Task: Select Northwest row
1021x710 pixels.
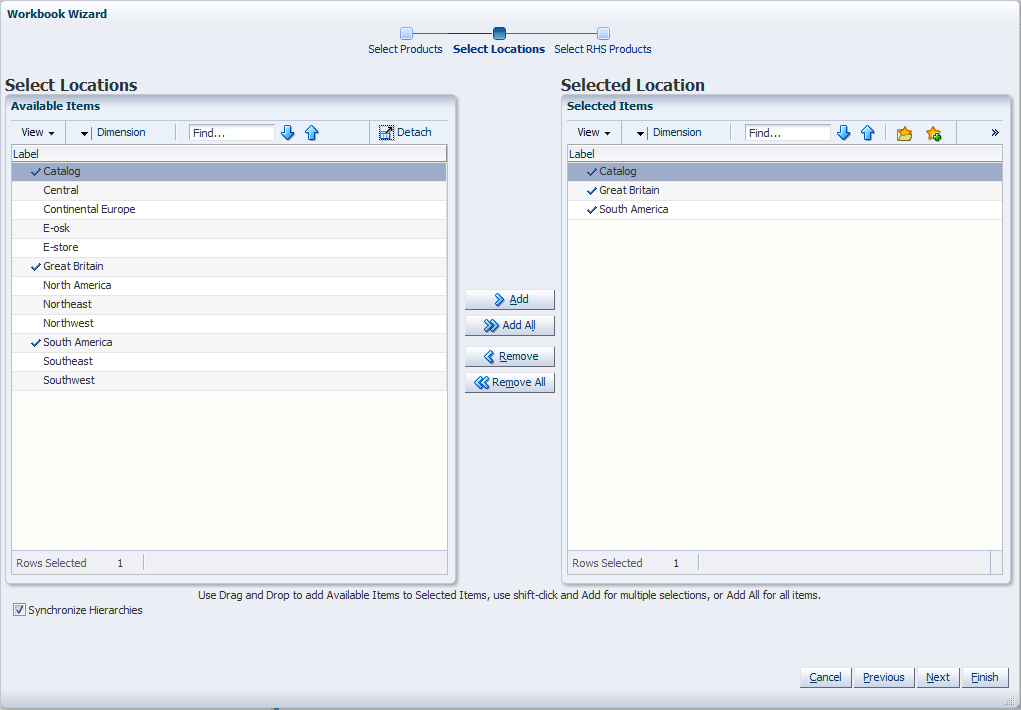Action: (x=229, y=323)
